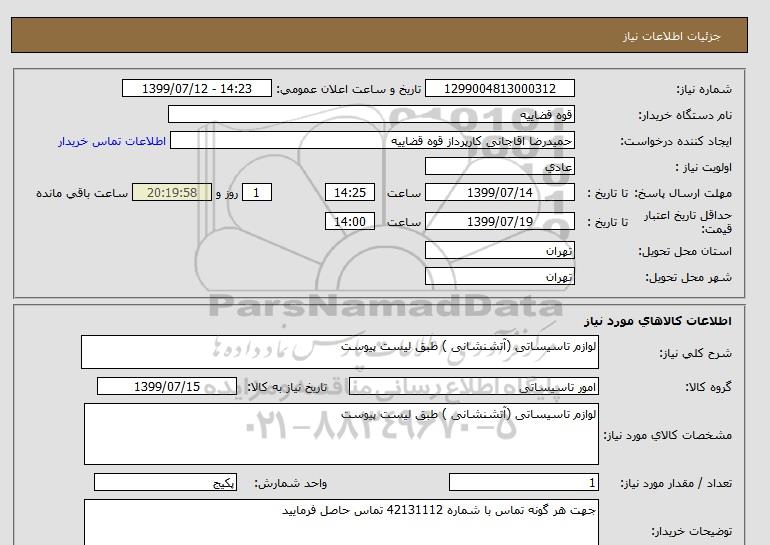Select the delivery province field 'تهران'
This screenshot has width=770, height=545.
pyautogui.click(x=499, y=250)
